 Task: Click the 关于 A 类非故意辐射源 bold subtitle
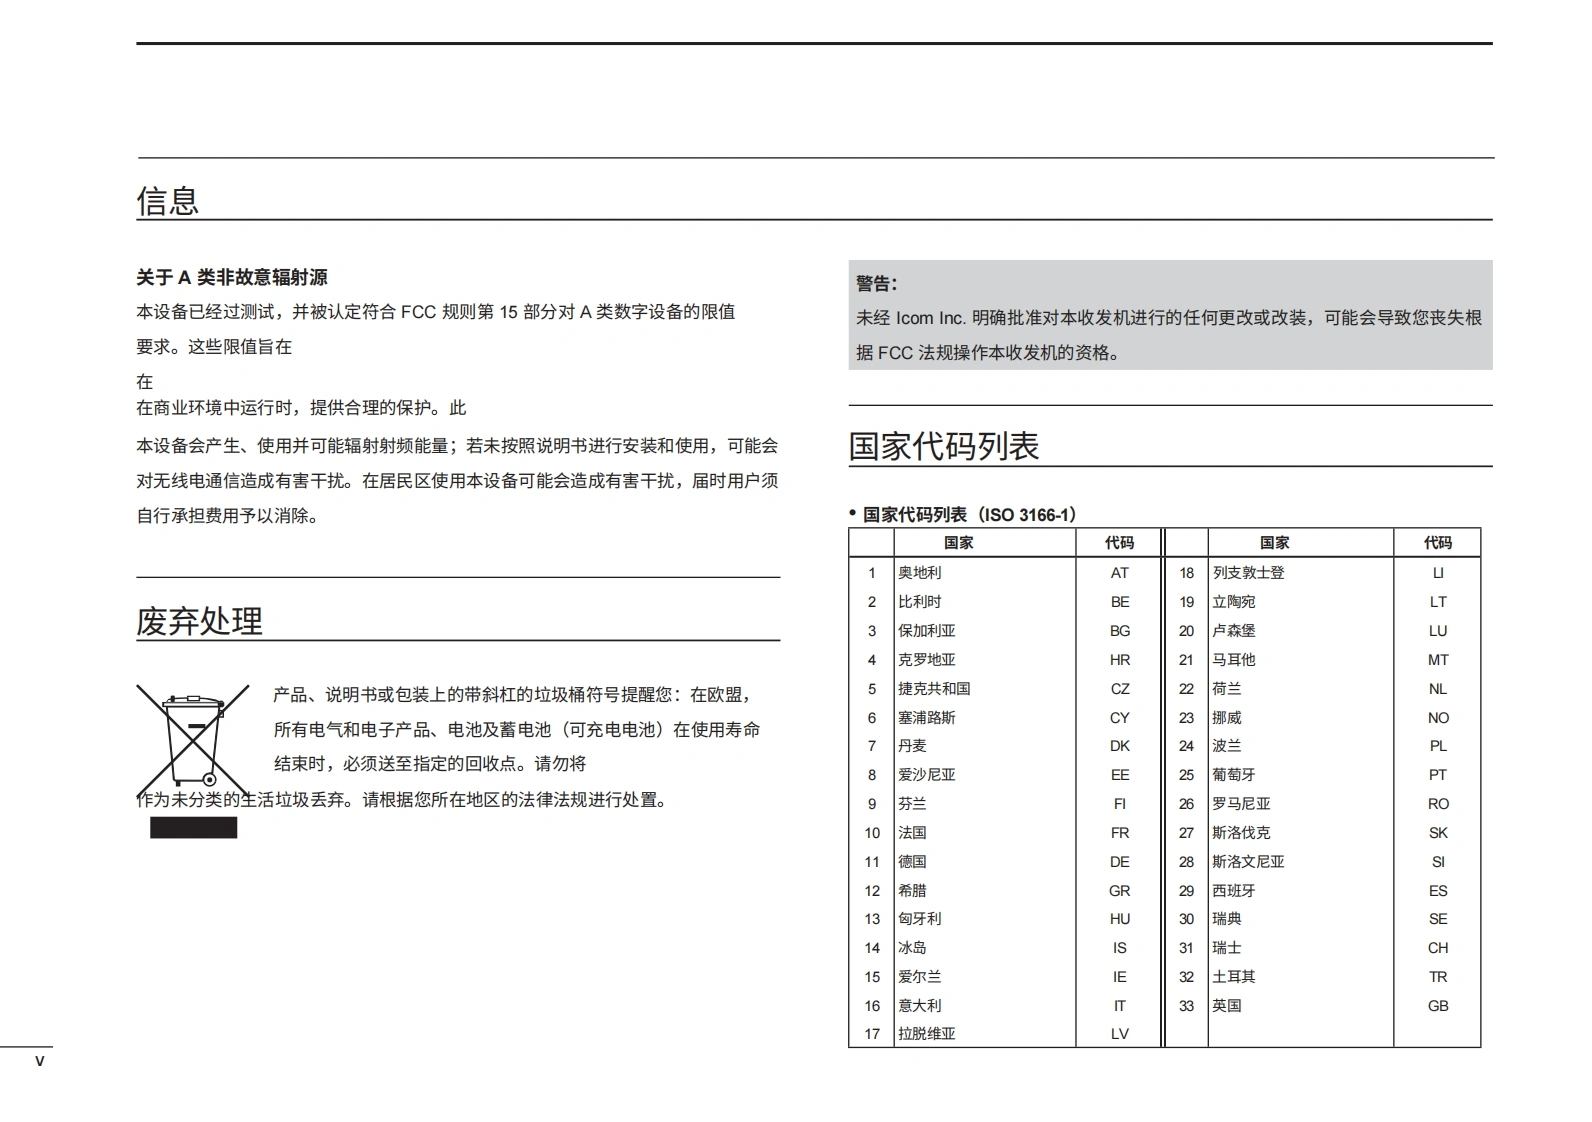(x=232, y=277)
